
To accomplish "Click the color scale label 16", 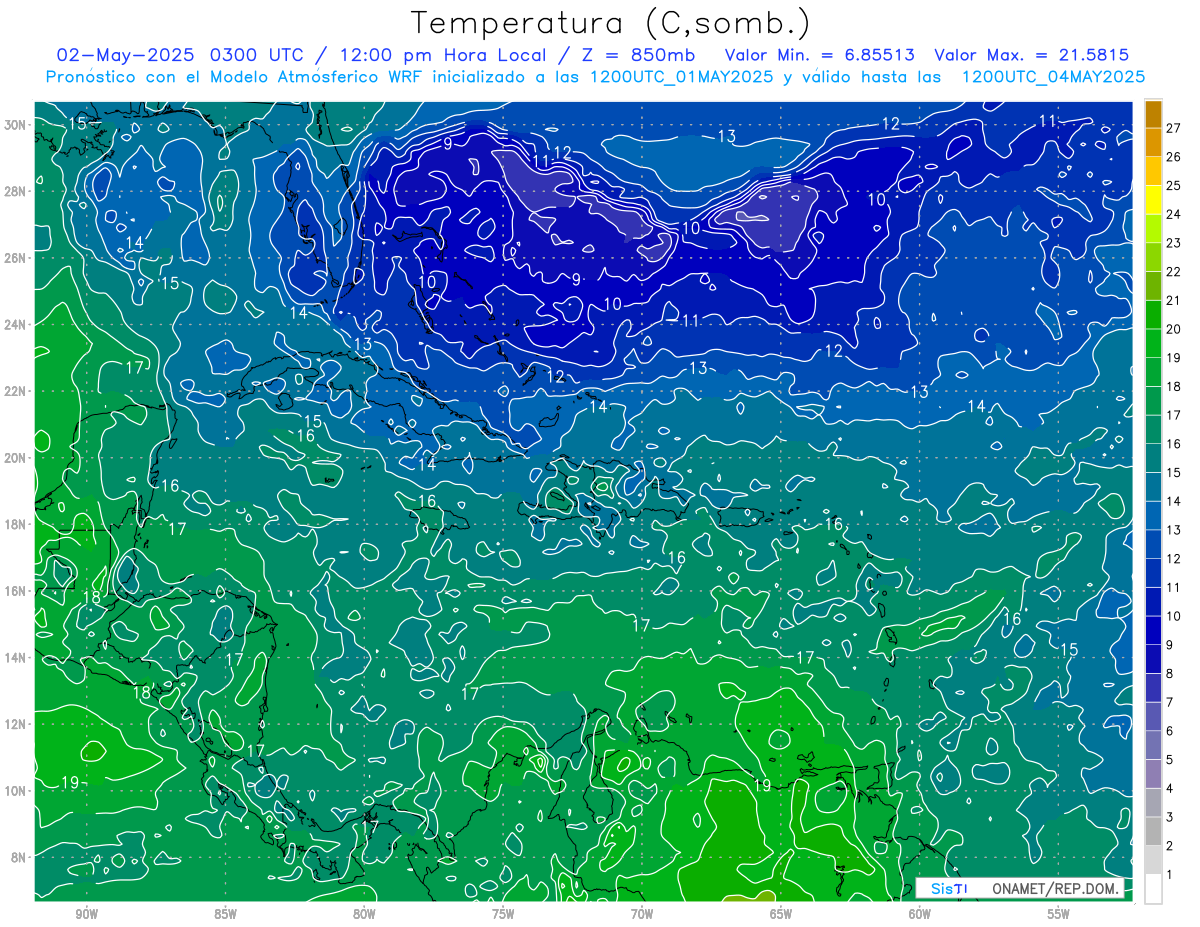I will coord(1174,444).
